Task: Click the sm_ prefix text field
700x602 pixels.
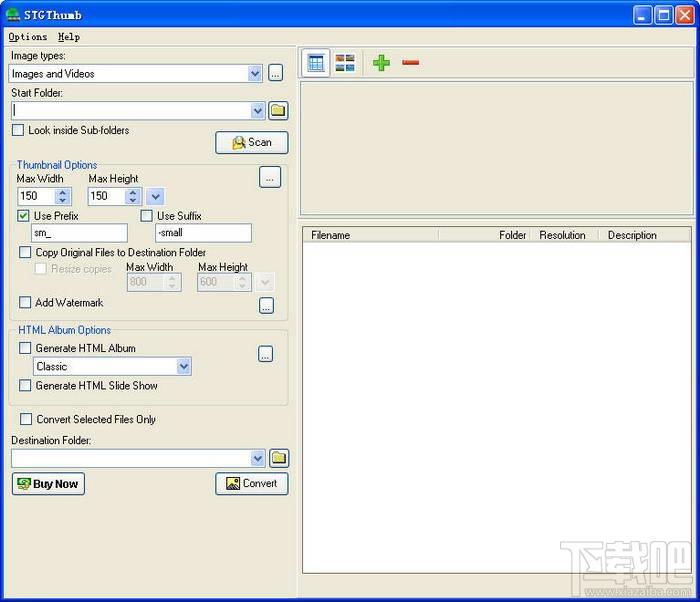Action: click(x=79, y=233)
